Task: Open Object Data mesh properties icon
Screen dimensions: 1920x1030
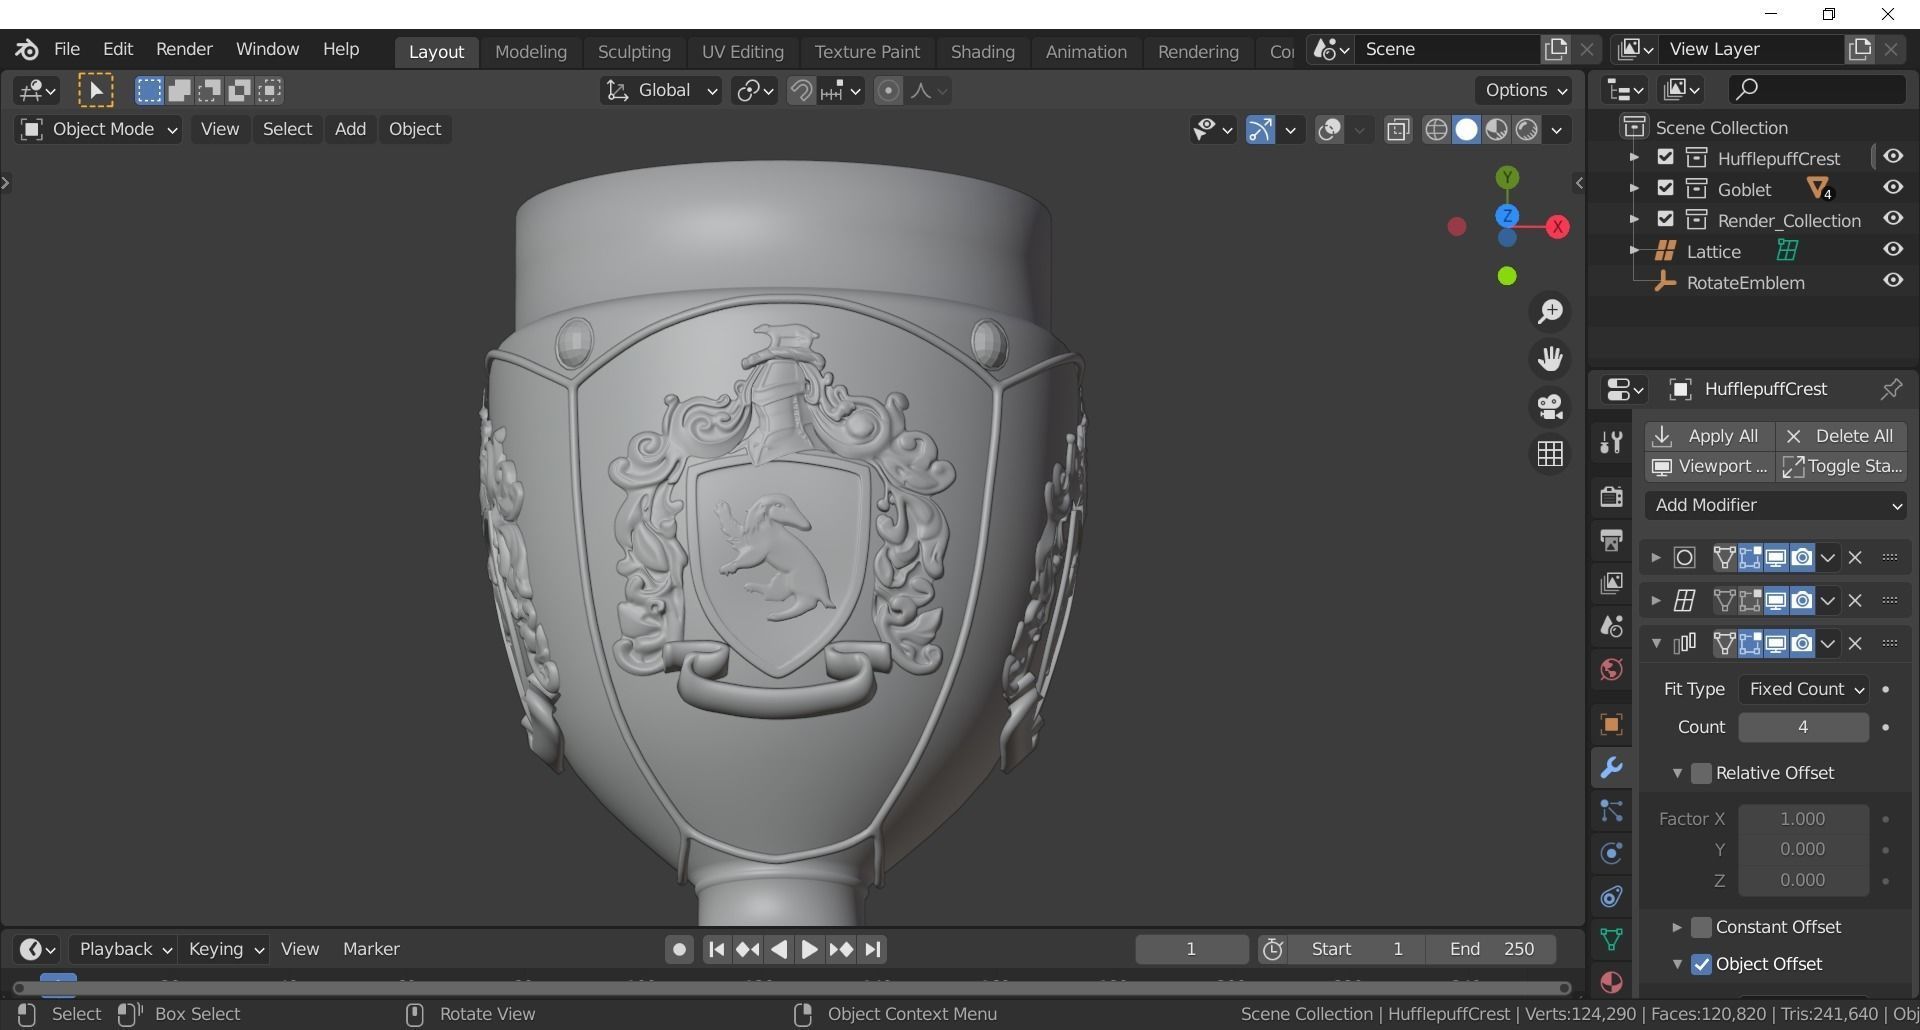Action: coord(1611,939)
